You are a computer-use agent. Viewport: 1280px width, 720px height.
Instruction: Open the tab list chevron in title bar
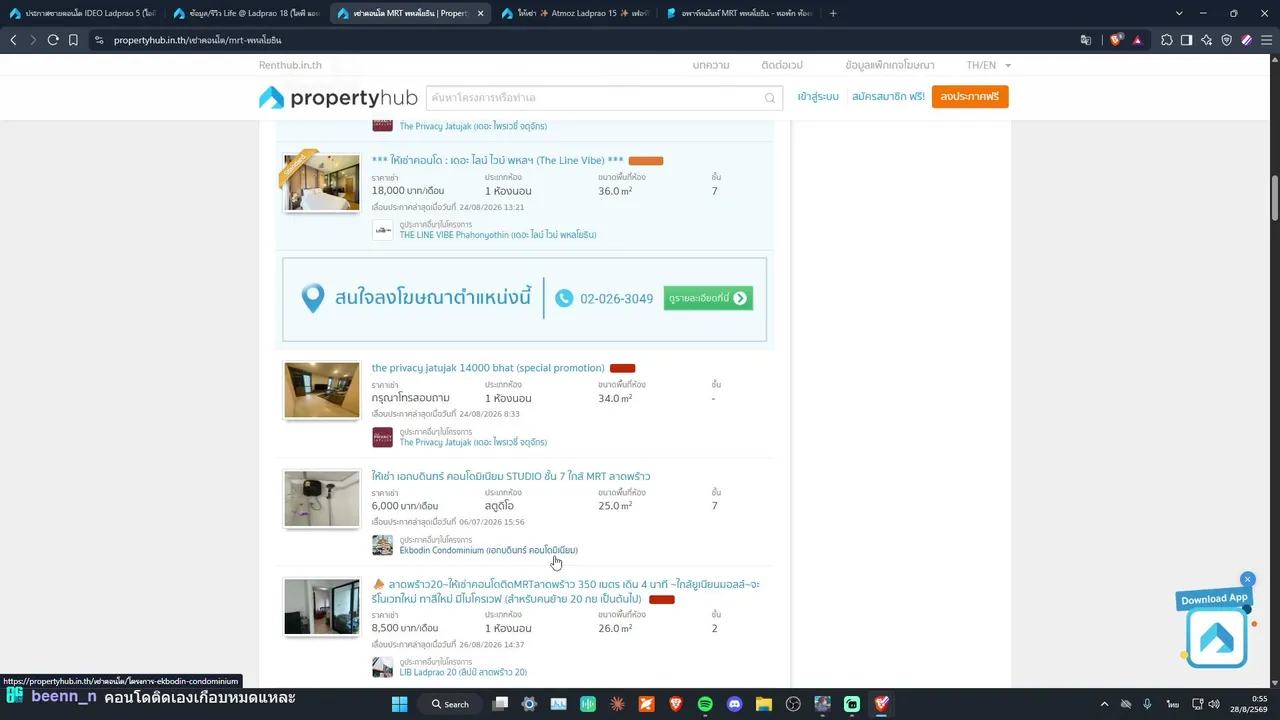[1179, 13]
